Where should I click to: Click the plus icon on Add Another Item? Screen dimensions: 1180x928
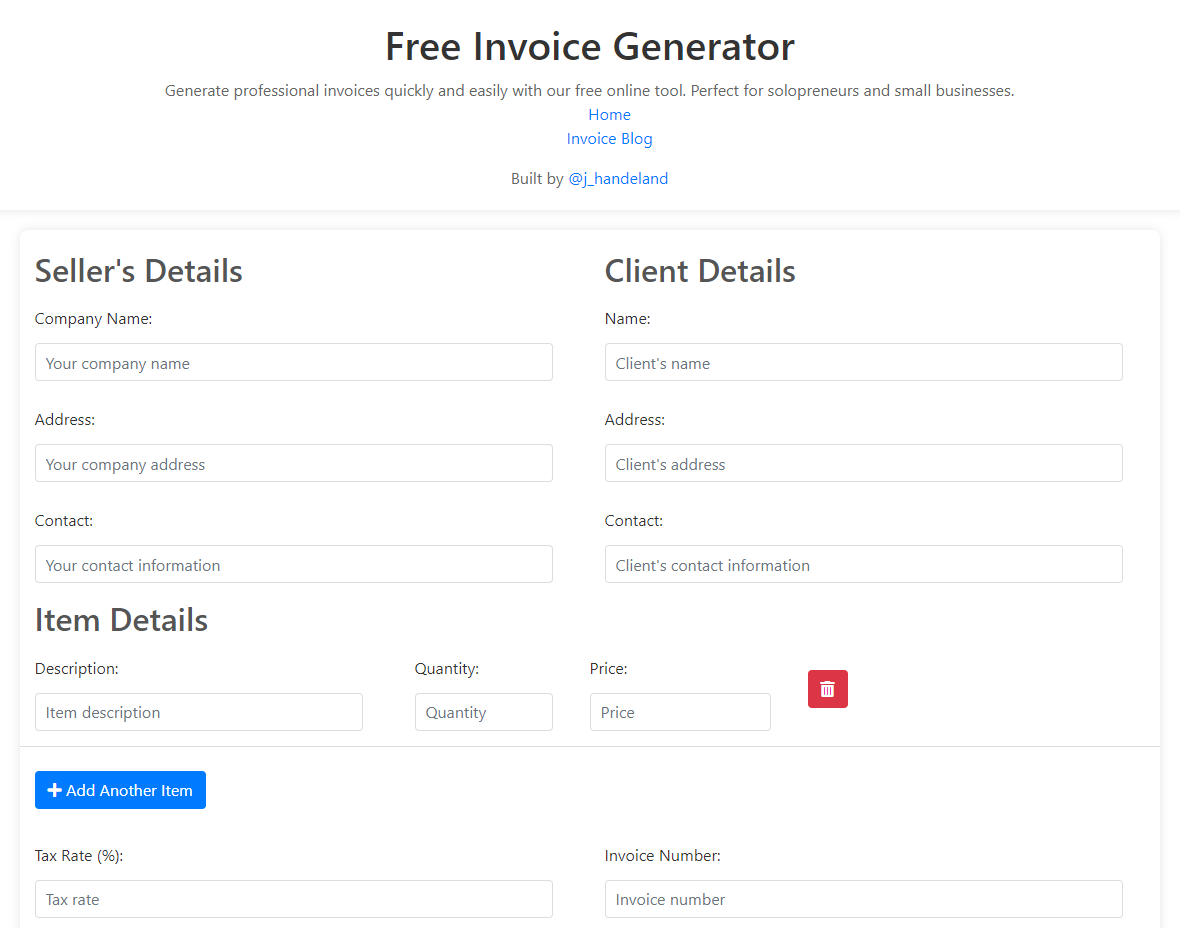coord(54,790)
